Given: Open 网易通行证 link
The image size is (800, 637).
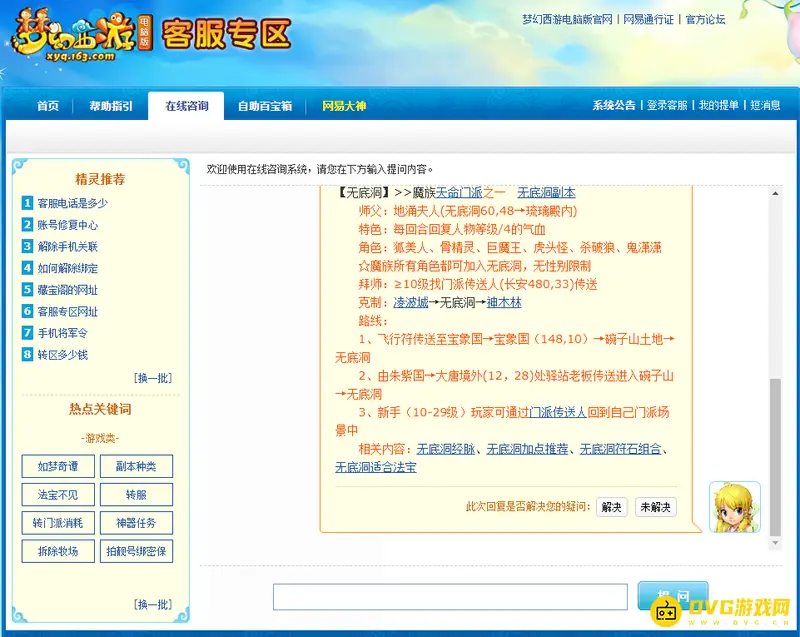Looking at the screenshot, I should 648,19.
